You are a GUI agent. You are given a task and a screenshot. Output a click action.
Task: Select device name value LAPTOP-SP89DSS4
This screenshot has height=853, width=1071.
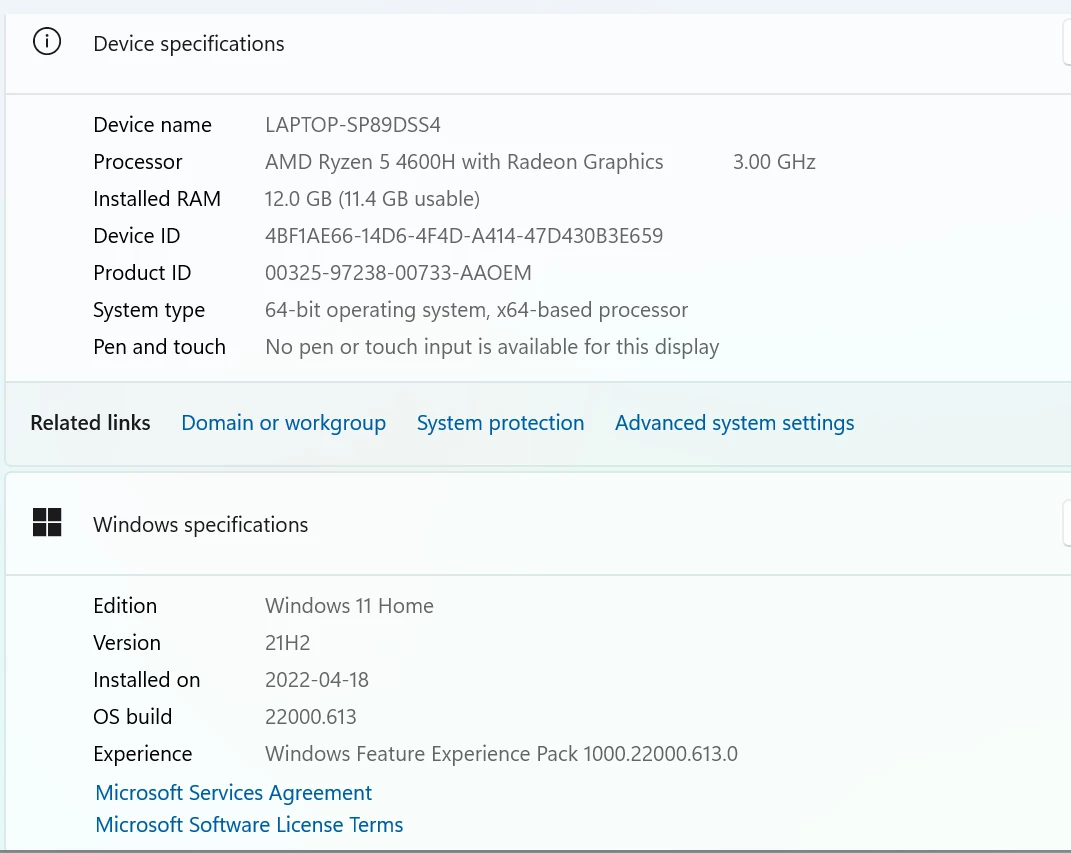click(x=352, y=125)
